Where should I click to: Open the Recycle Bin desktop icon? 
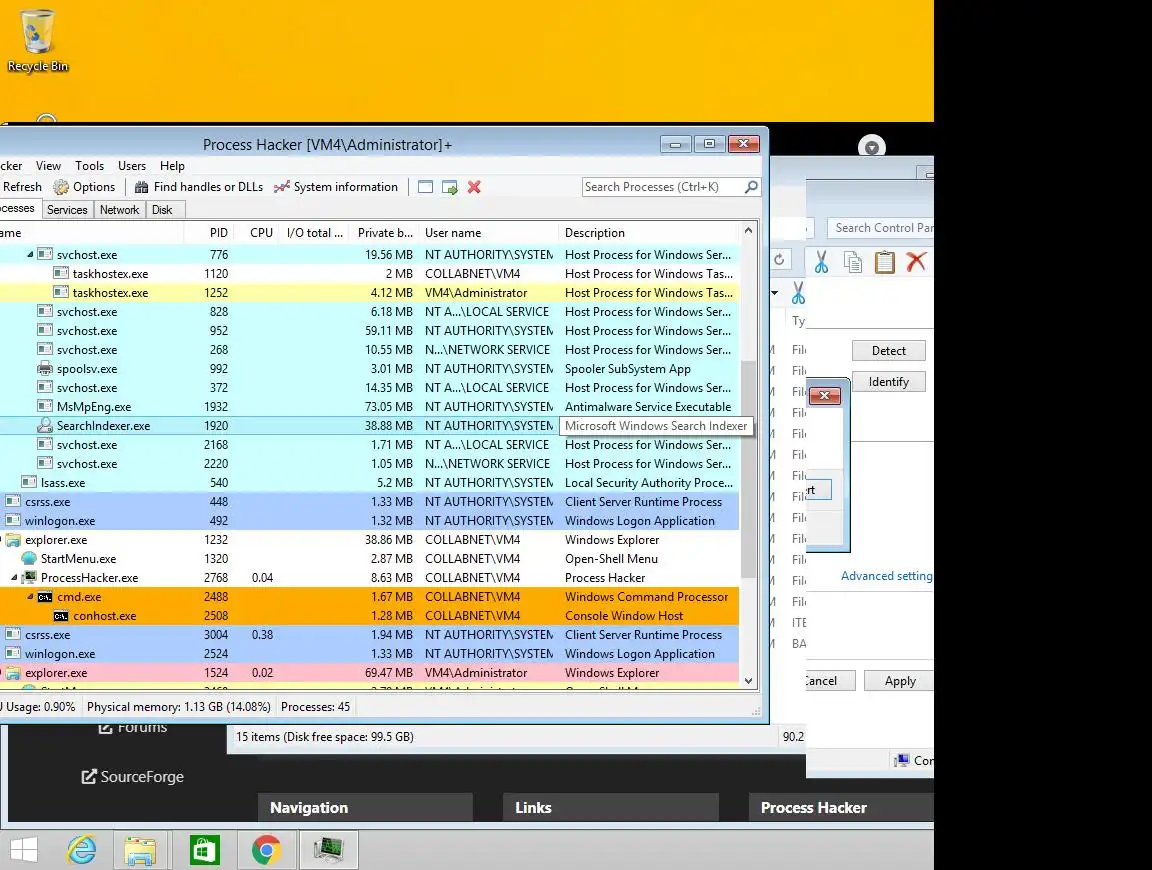tap(37, 41)
